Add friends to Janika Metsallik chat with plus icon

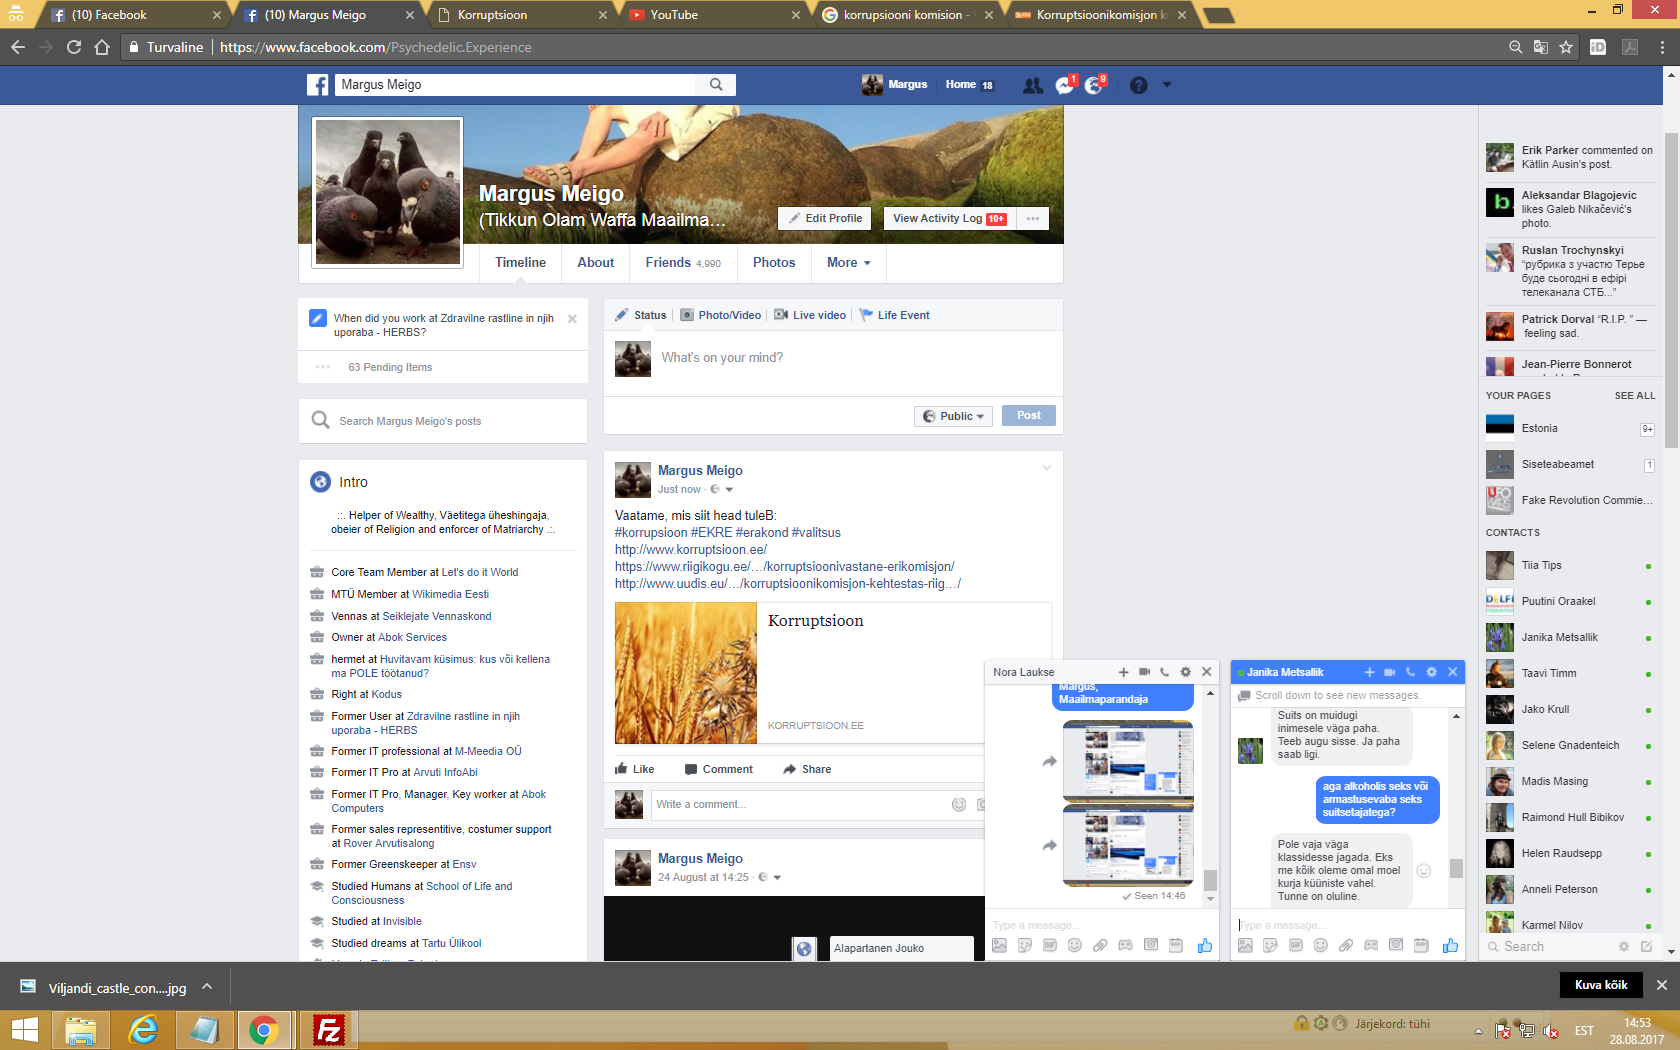tap(1369, 672)
